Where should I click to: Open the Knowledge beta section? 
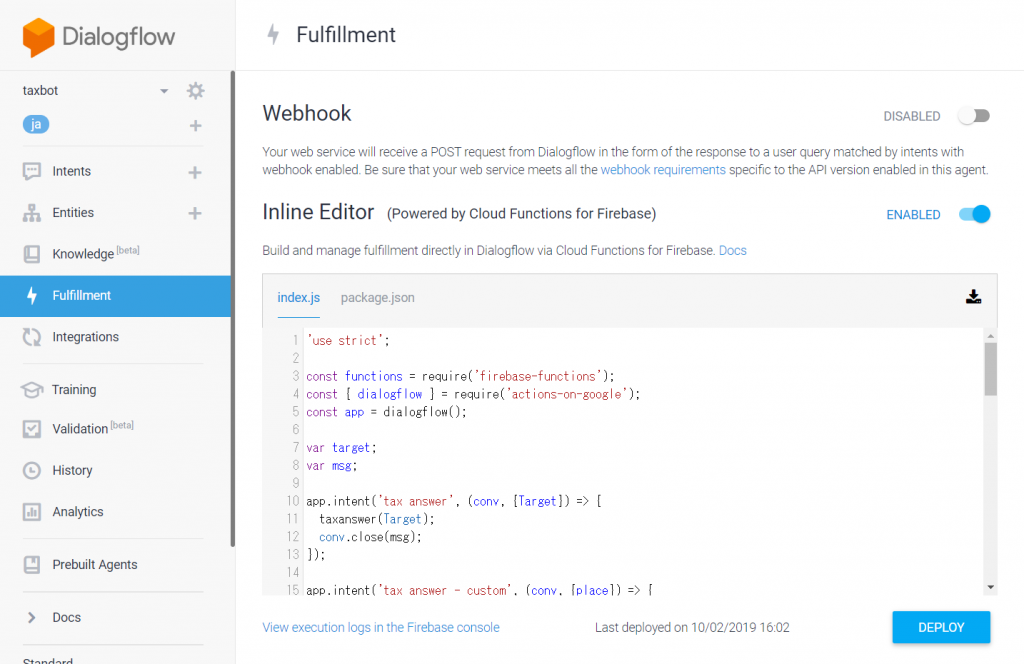[84, 253]
